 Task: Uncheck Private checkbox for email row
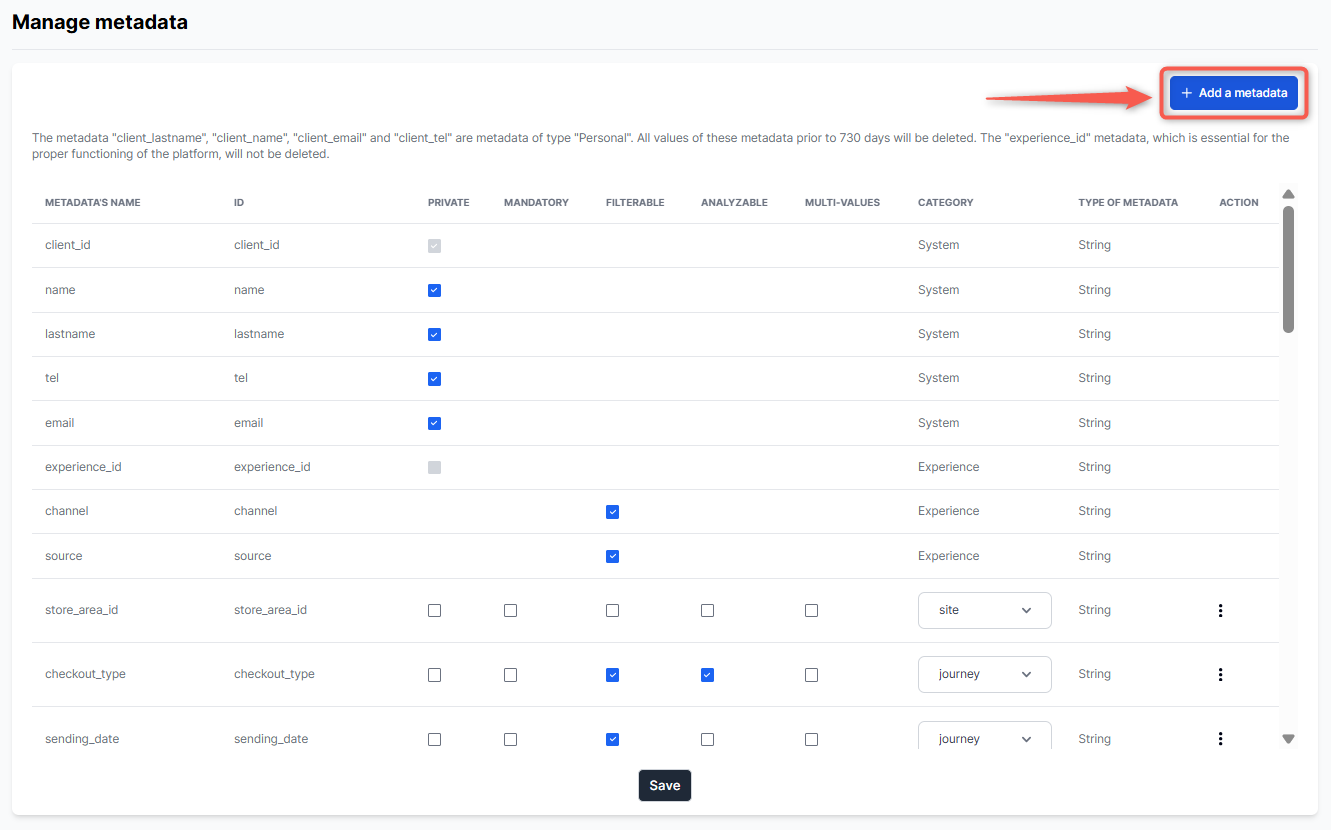tap(434, 423)
